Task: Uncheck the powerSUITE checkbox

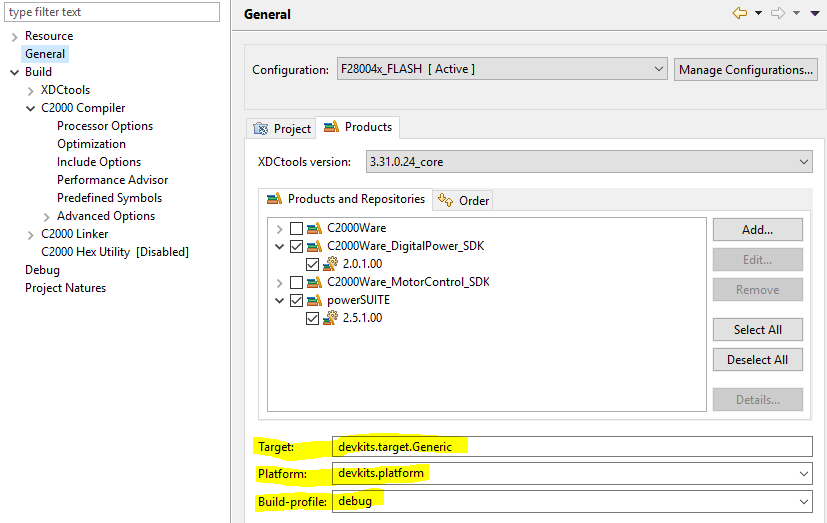Action: tap(296, 301)
